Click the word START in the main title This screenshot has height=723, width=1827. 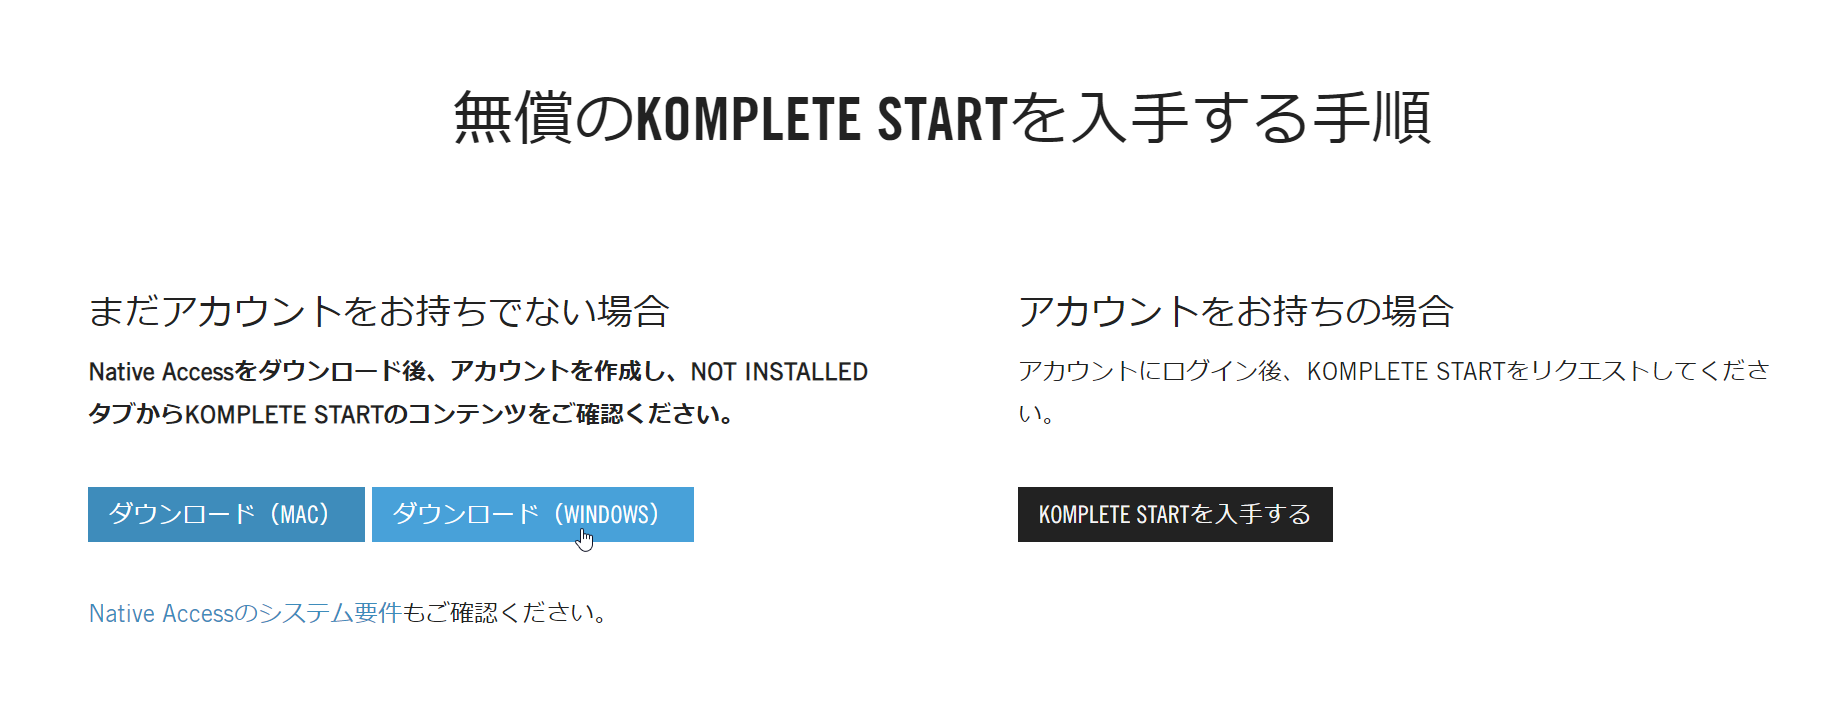(942, 118)
